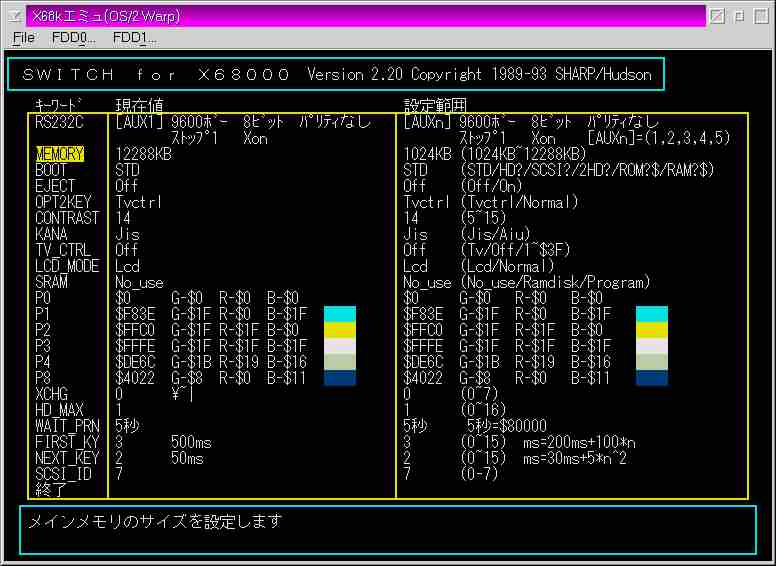776x566 pixels.
Task: Select the P2 palette keyword
Action: (43, 330)
